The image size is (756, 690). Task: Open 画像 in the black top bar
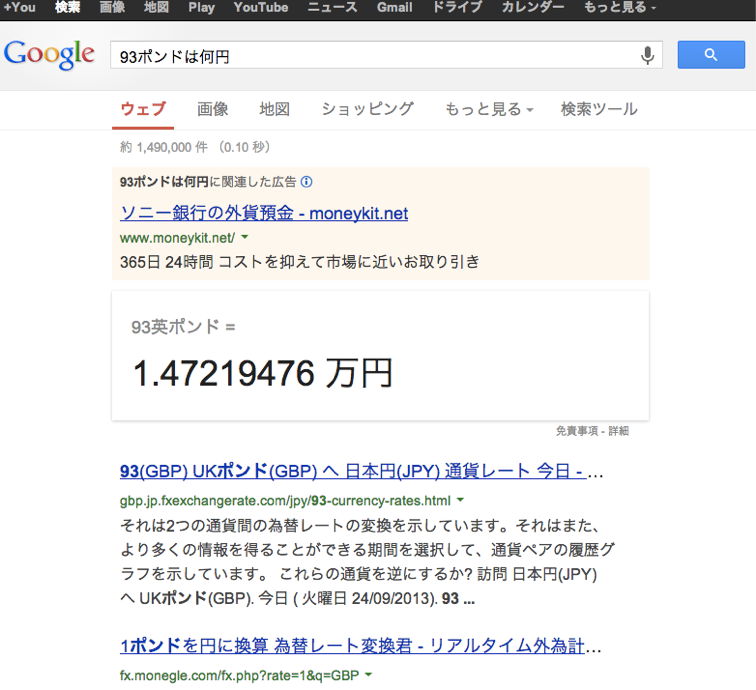click(112, 7)
